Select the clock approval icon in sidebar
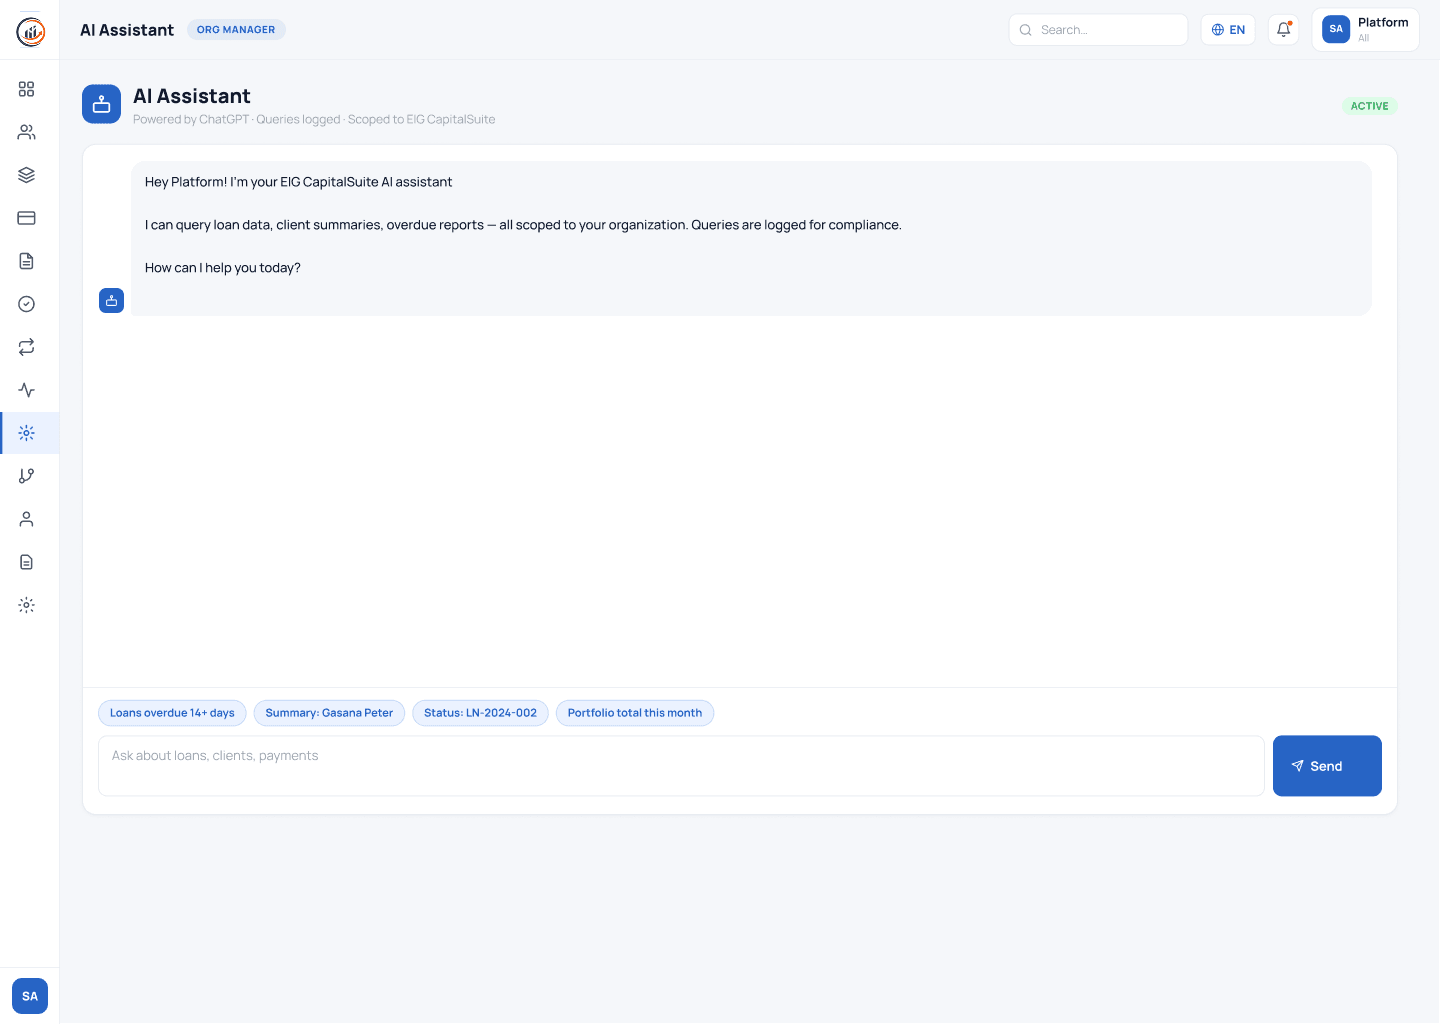Image resolution: width=1440 pixels, height=1024 pixels. 26,303
